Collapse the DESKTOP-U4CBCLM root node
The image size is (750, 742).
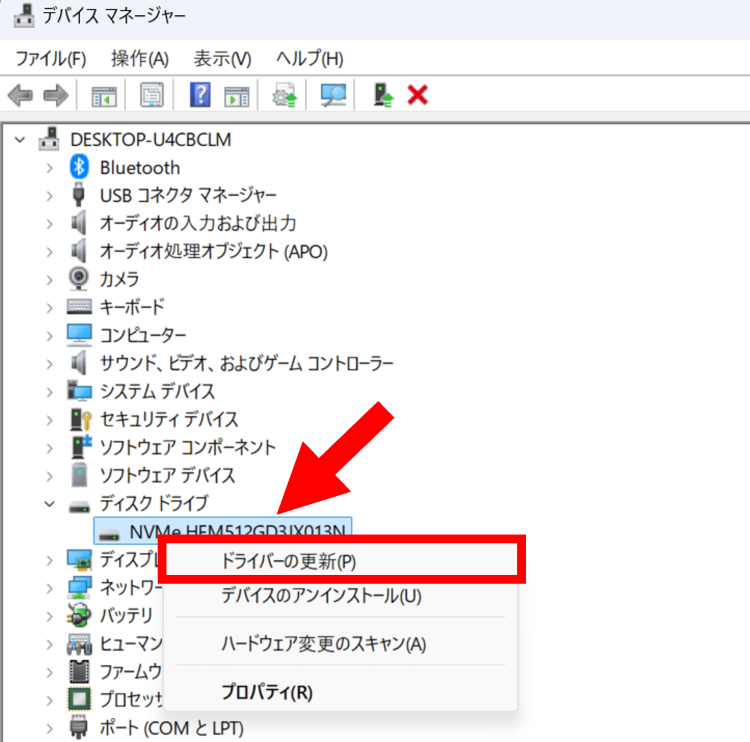22,140
